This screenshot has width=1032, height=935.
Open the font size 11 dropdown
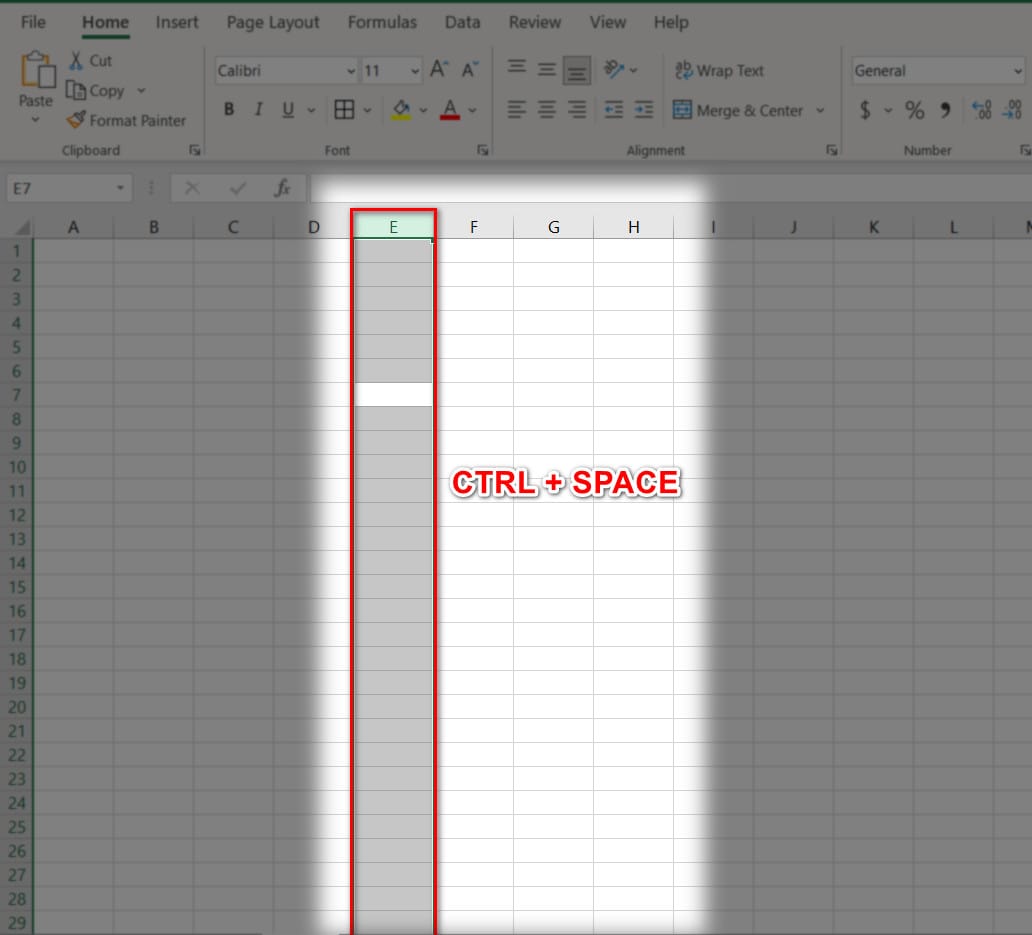tap(415, 71)
